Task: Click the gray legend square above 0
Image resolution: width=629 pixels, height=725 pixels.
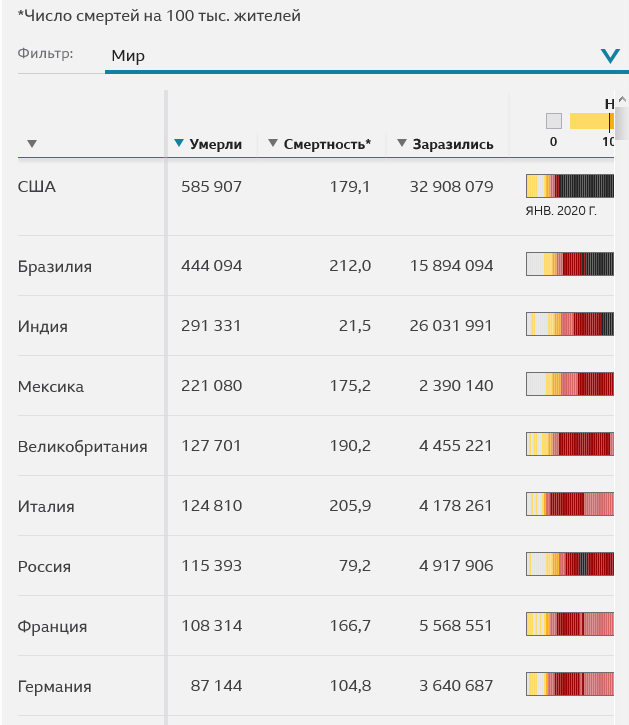Action: [554, 121]
